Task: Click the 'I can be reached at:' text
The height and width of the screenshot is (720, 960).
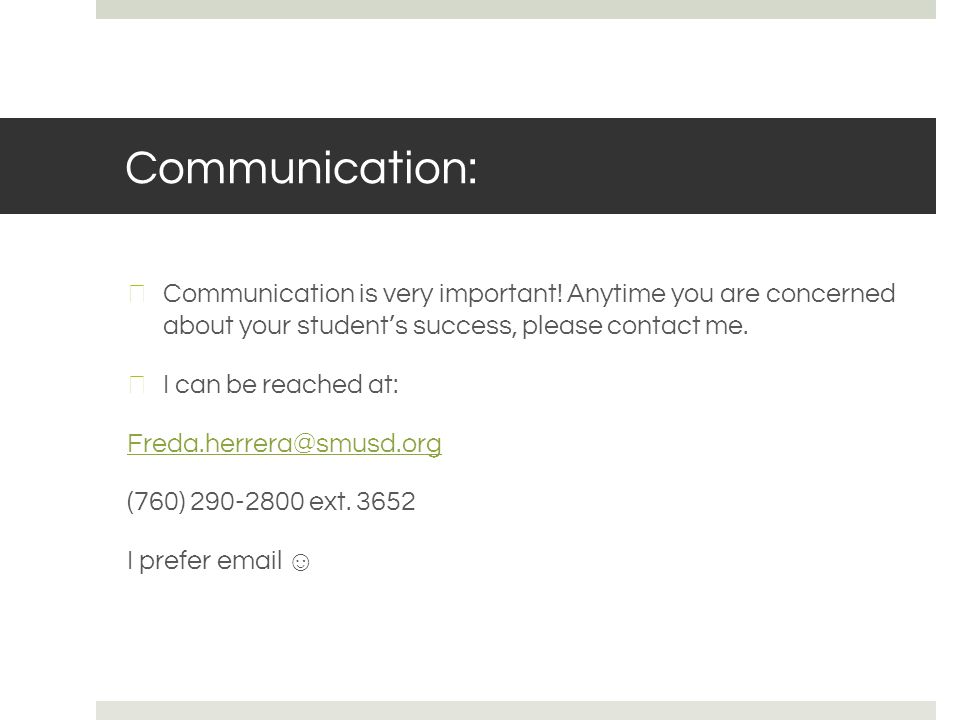Action: click(280, 384)
